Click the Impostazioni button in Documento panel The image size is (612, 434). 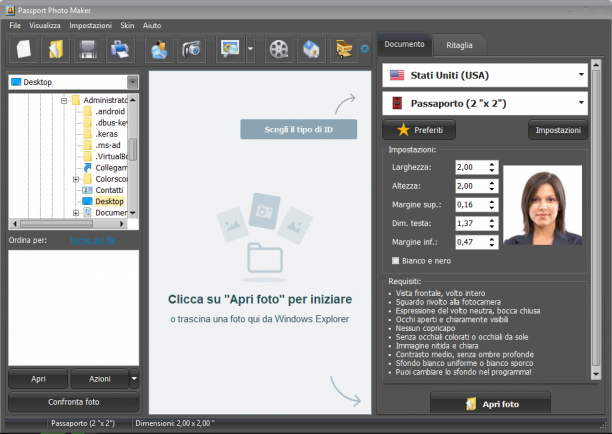click(x=558, y=130)
